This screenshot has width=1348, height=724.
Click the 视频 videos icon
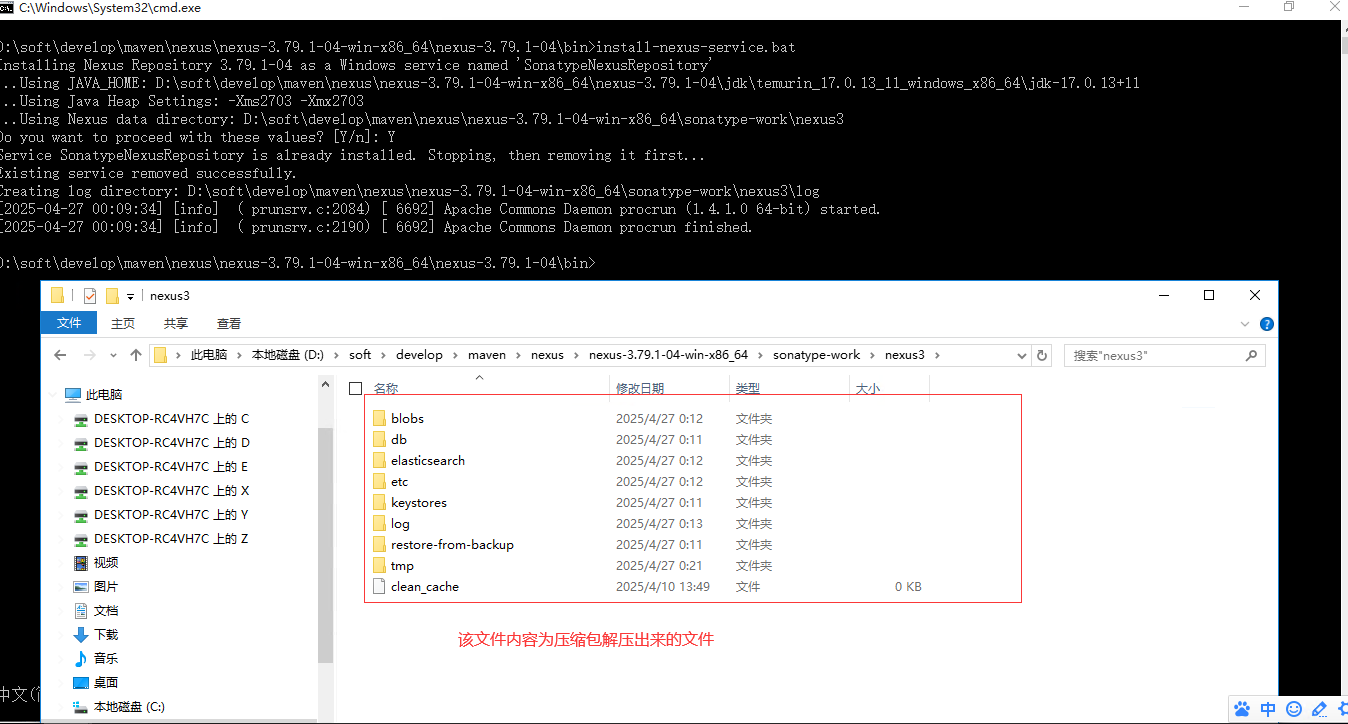(x=81, y=563)
